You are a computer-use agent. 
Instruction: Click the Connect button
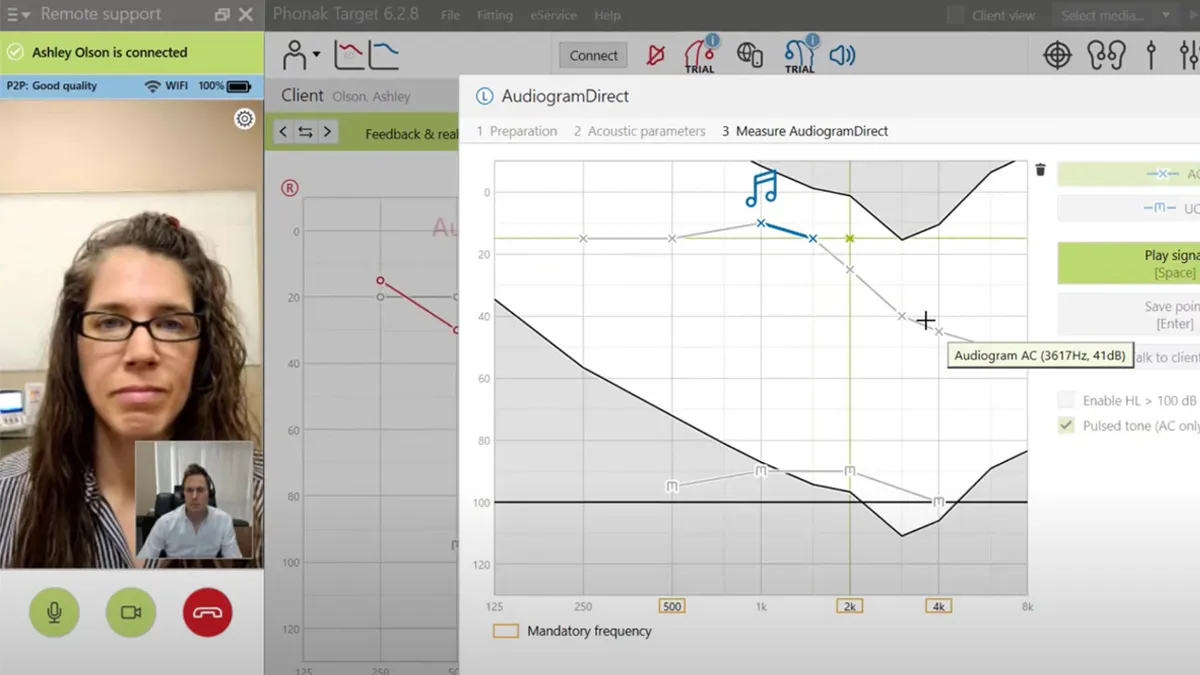tap(594, 56)
